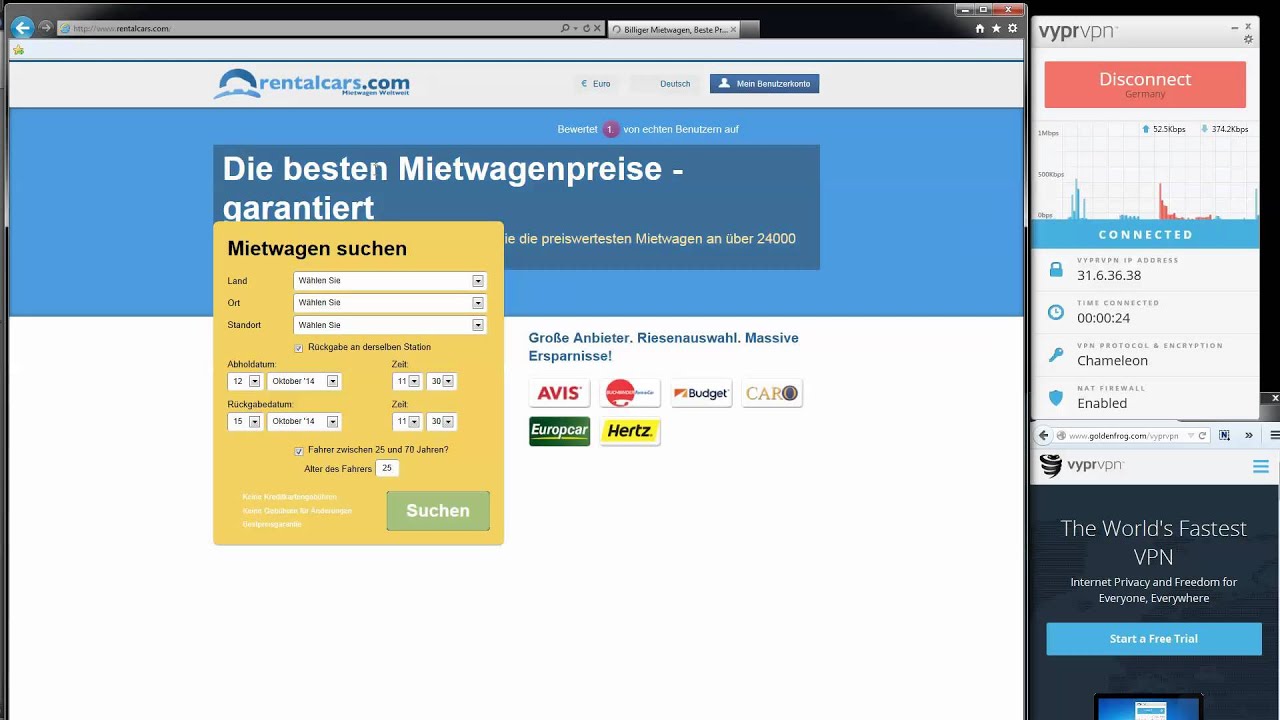This screenshot has height=720, width=1280.
Task: Open Mein Benutzerkonto account button
Action: pos(764,84)
